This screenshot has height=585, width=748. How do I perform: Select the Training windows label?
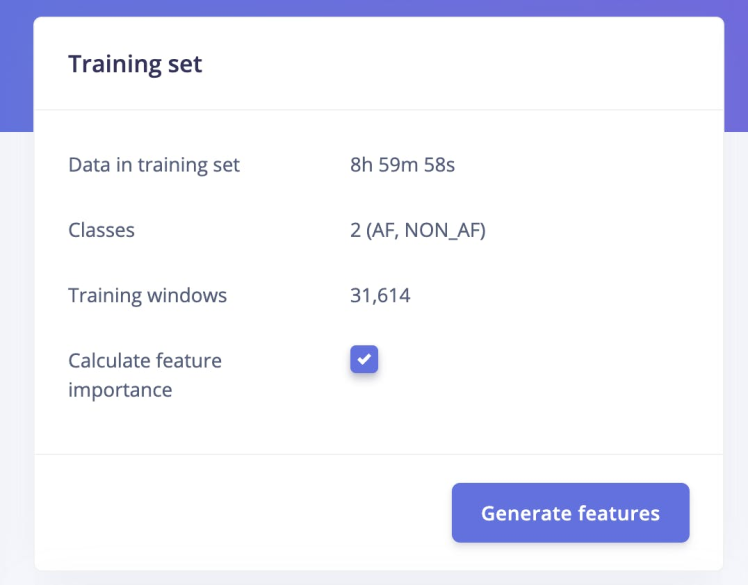pos(147,295)
